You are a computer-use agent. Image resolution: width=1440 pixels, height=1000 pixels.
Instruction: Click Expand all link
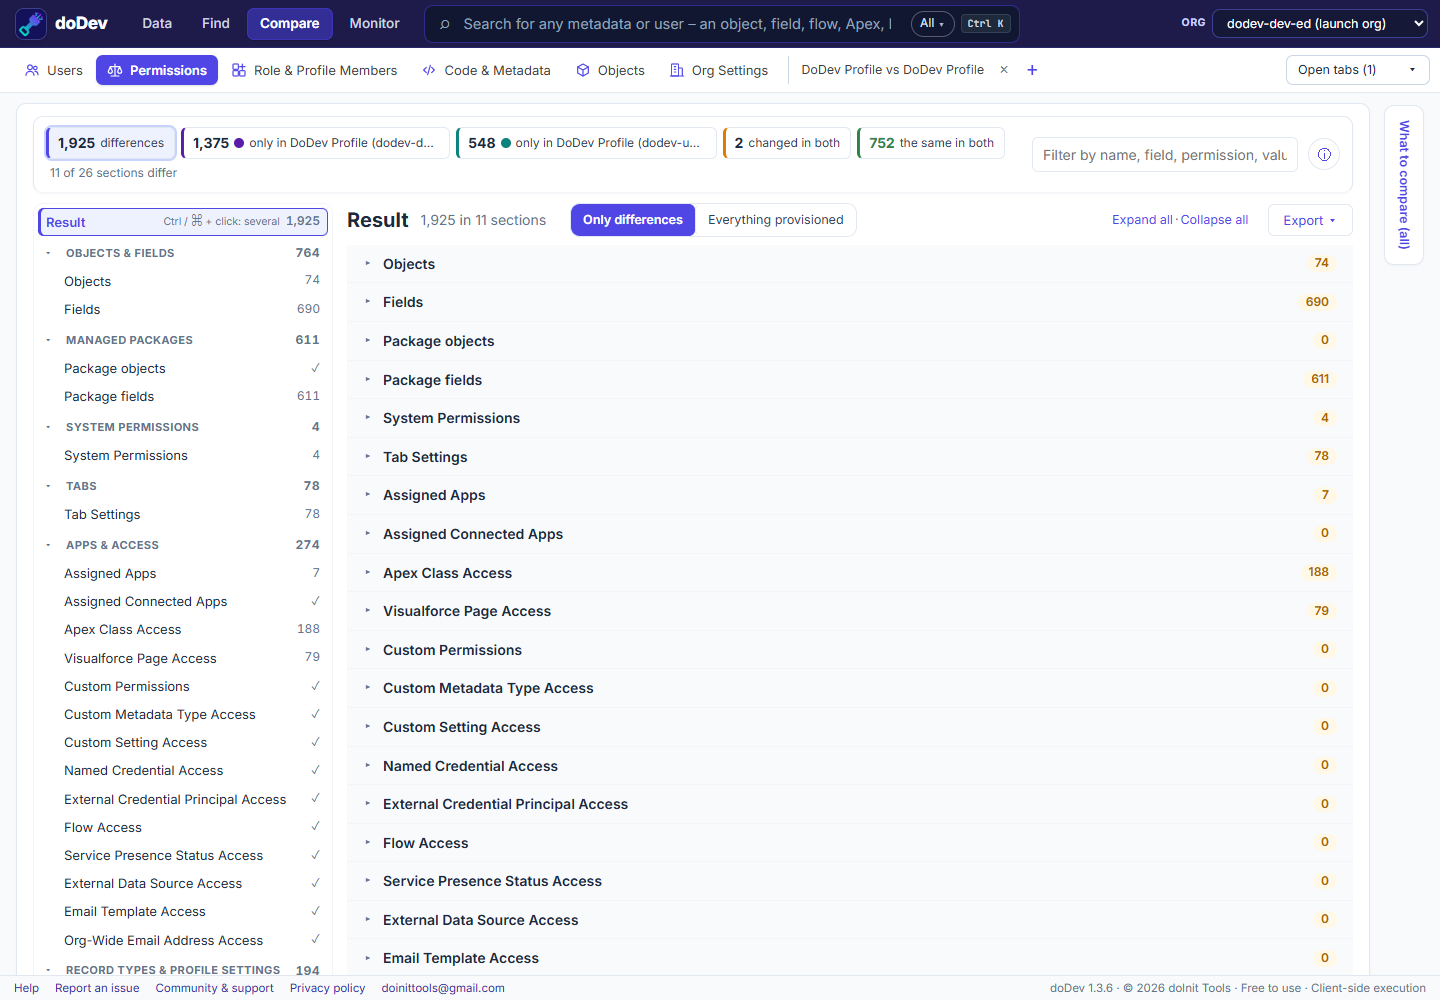[x=1142, y=220]
